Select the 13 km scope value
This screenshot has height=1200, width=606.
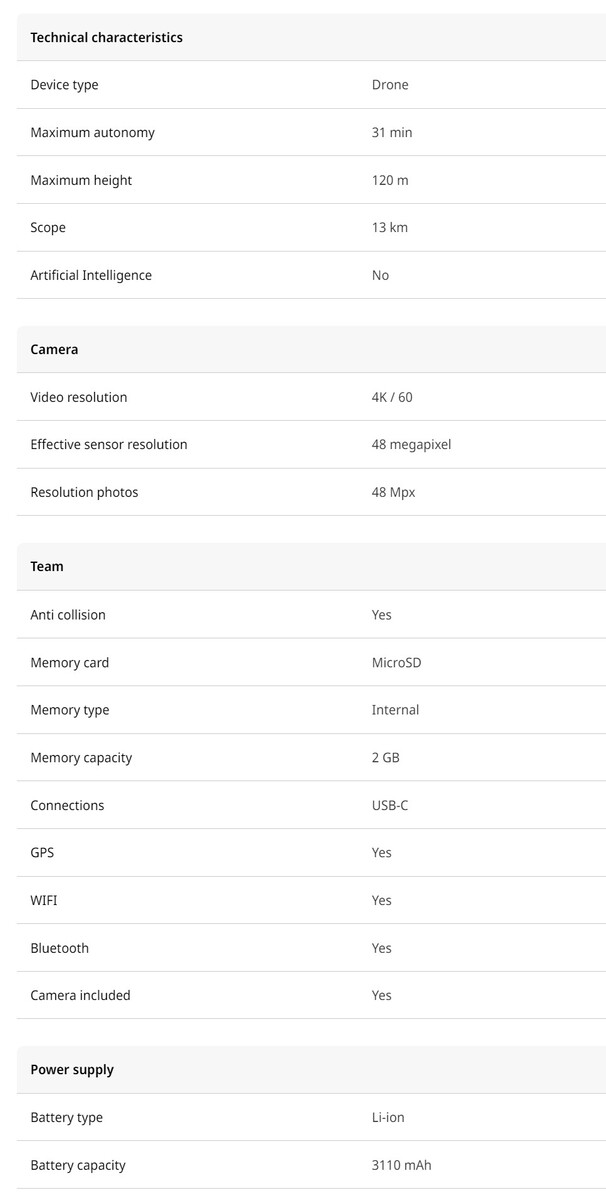click(x=390, y=227)
